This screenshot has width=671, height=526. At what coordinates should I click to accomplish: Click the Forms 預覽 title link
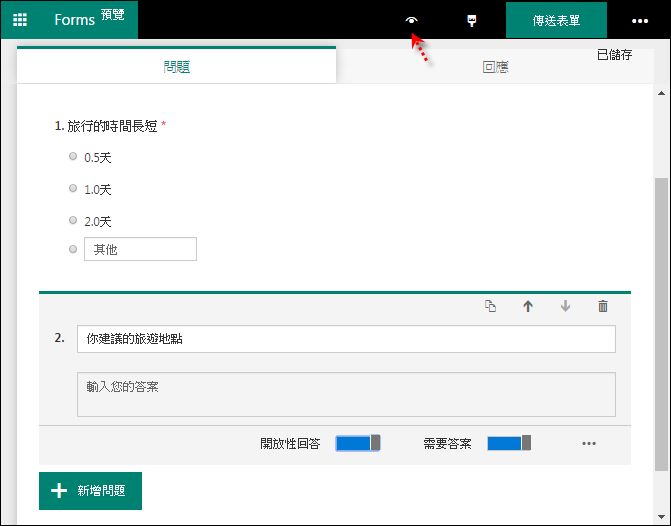point(89,19)
